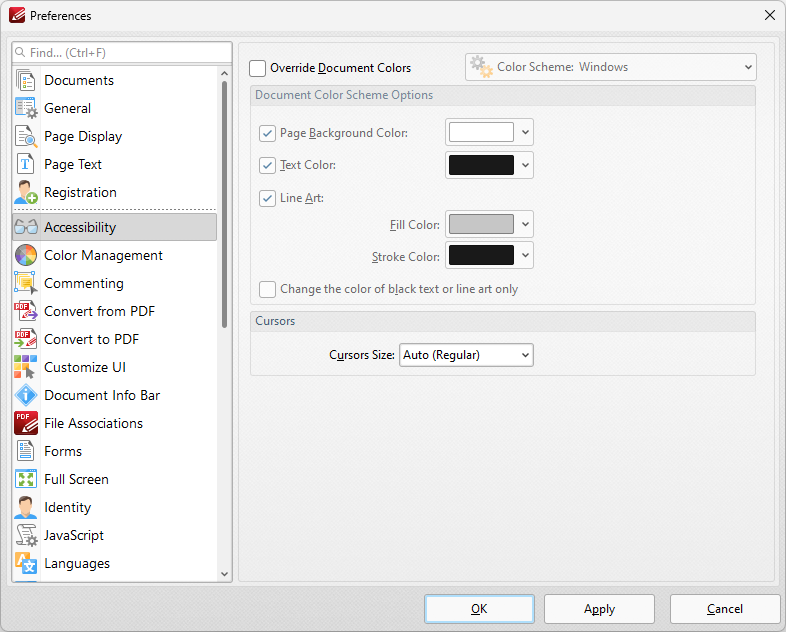Check Change the color of black text only
Screen dimensions: 786x632
pyautogui.click(x=267, y=289)
